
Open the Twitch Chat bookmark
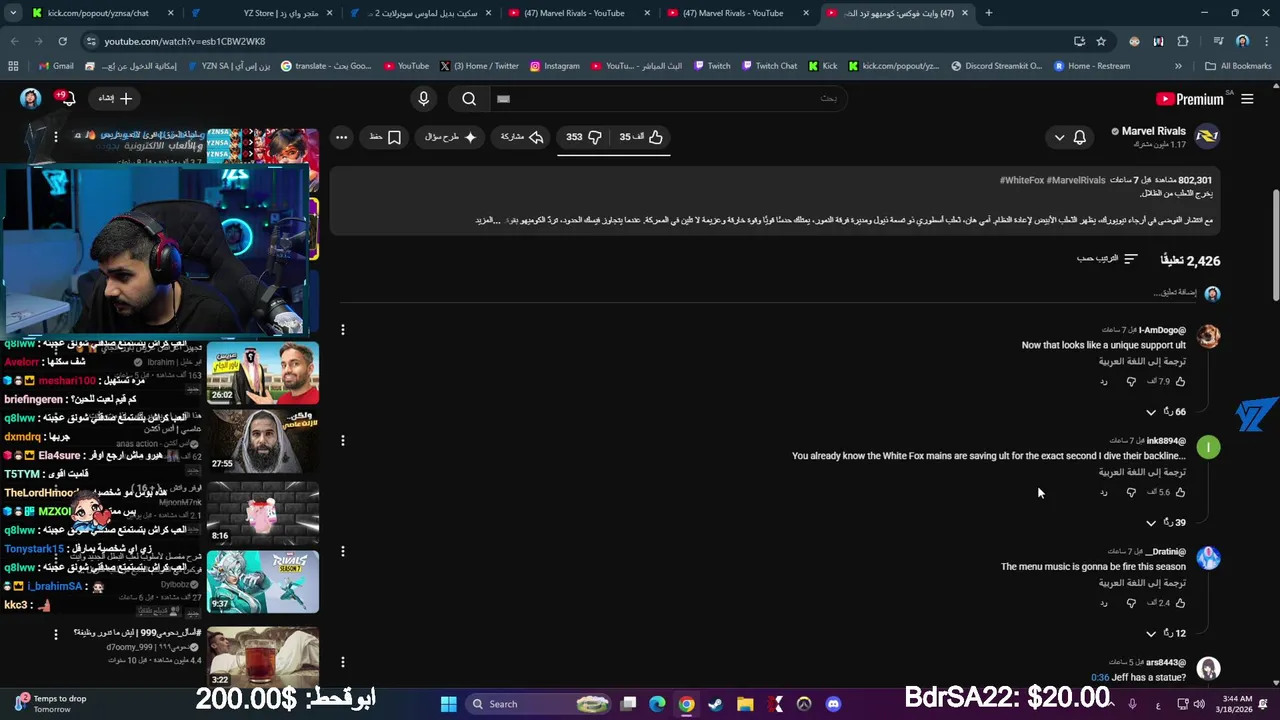point(769,66)
